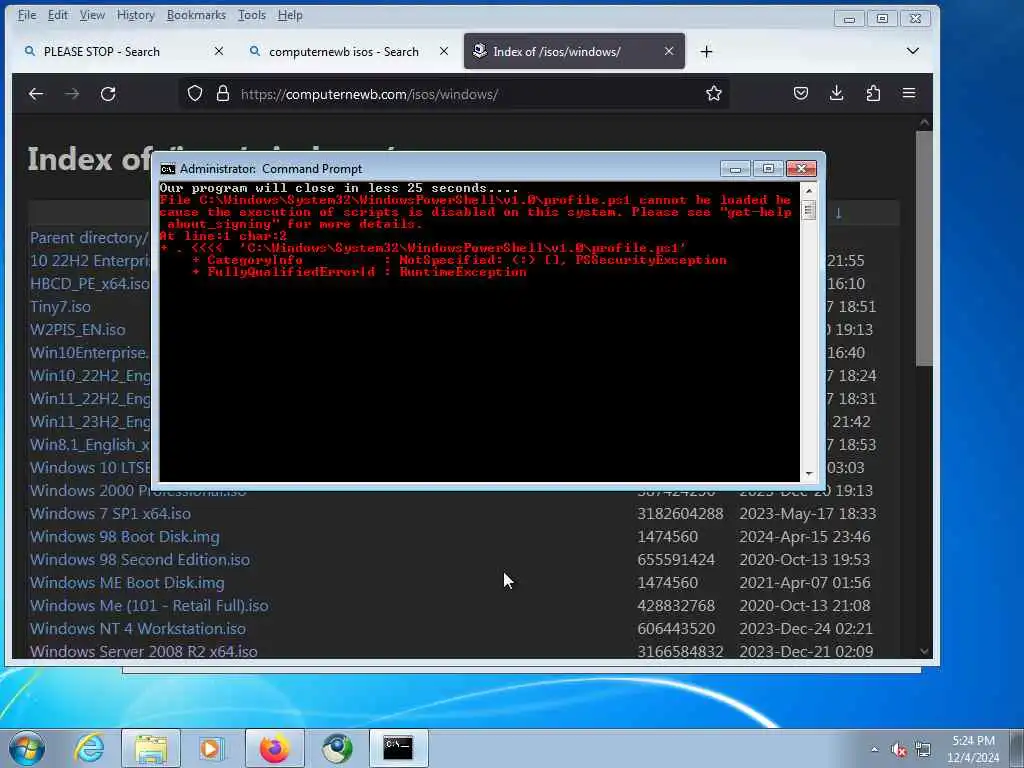Image resolution: width=1024 pixels, height=768 pixels.
Task: Bookmark this page with the star icon
Action: [x=714, y=93]
